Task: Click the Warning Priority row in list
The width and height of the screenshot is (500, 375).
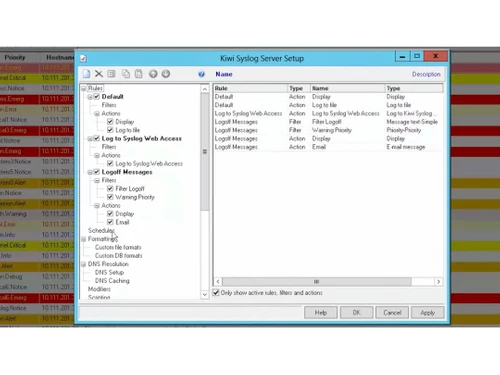Action: (x=328, y=130)
